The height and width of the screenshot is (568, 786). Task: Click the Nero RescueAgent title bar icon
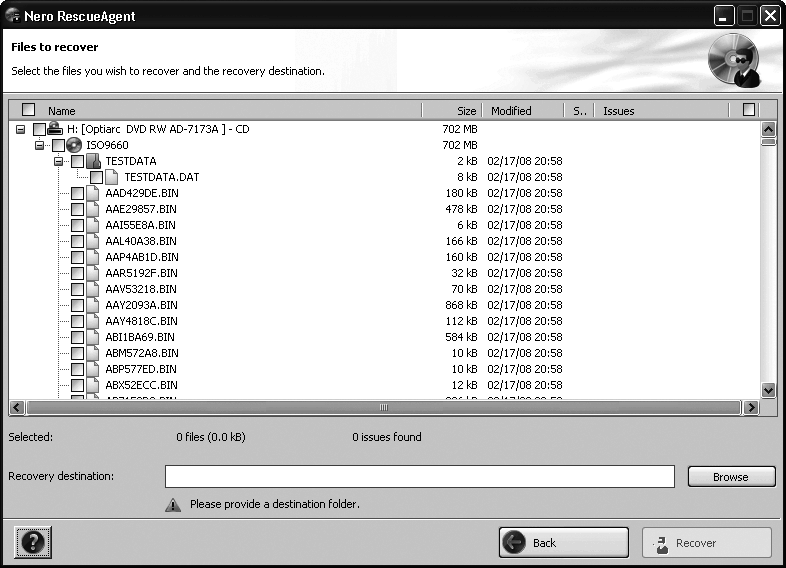[13, 16]
